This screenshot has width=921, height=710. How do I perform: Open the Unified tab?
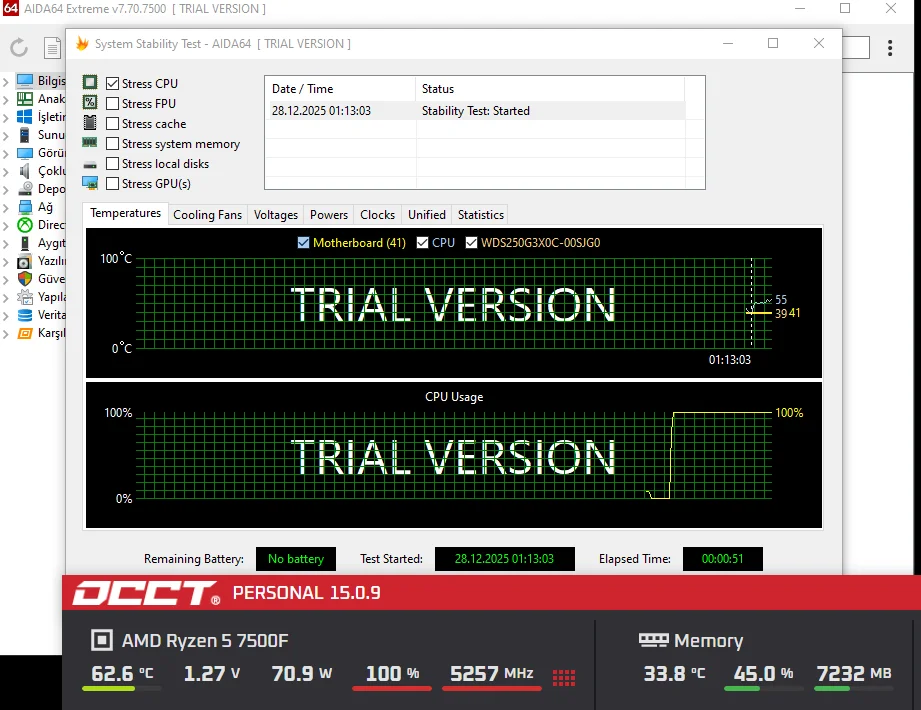point(427,214)
